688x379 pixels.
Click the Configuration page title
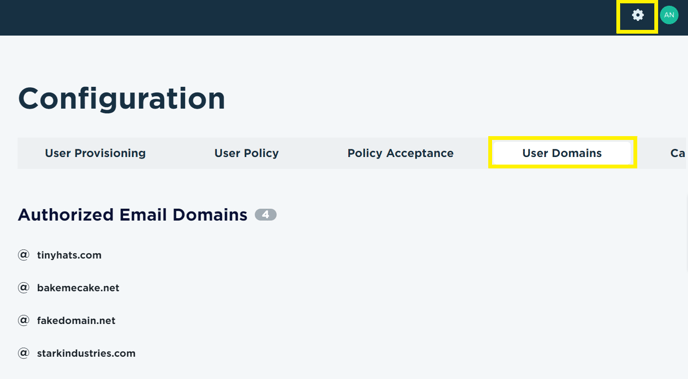[x=122, y=99]
